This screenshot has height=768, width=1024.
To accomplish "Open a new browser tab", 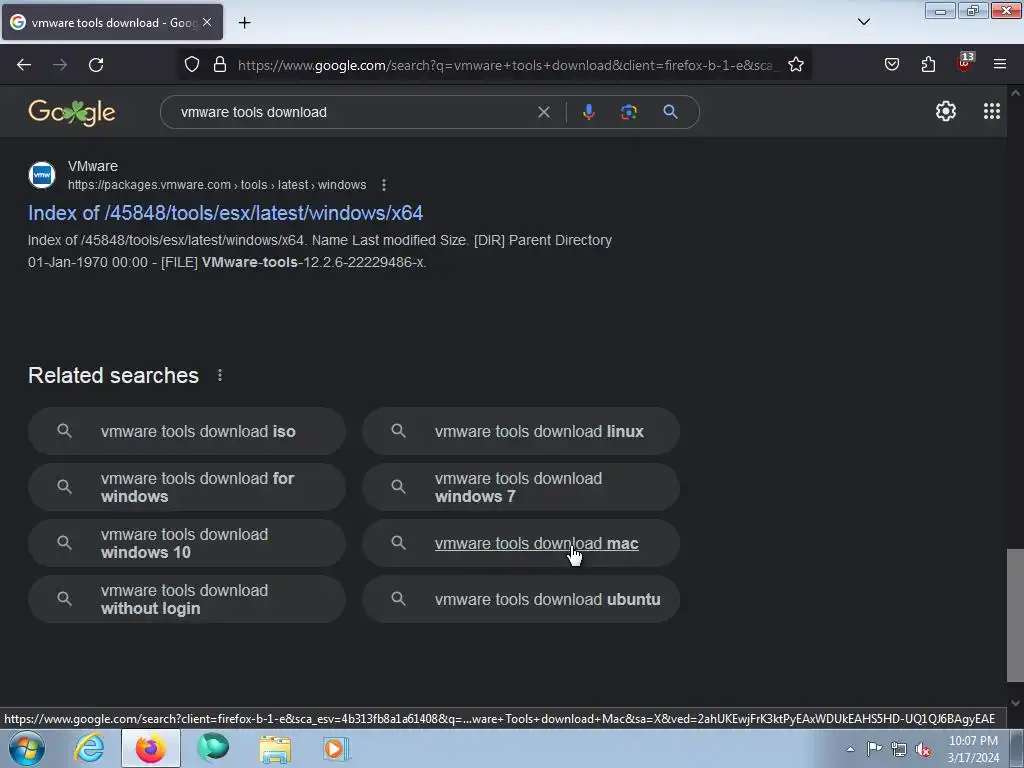I will pyautogui.click(x=244, y=23).
